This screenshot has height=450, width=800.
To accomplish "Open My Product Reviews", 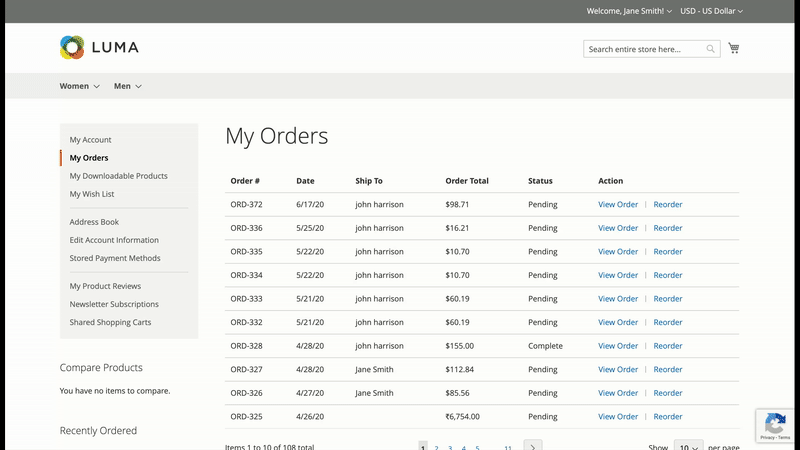I will click(105, 286).
